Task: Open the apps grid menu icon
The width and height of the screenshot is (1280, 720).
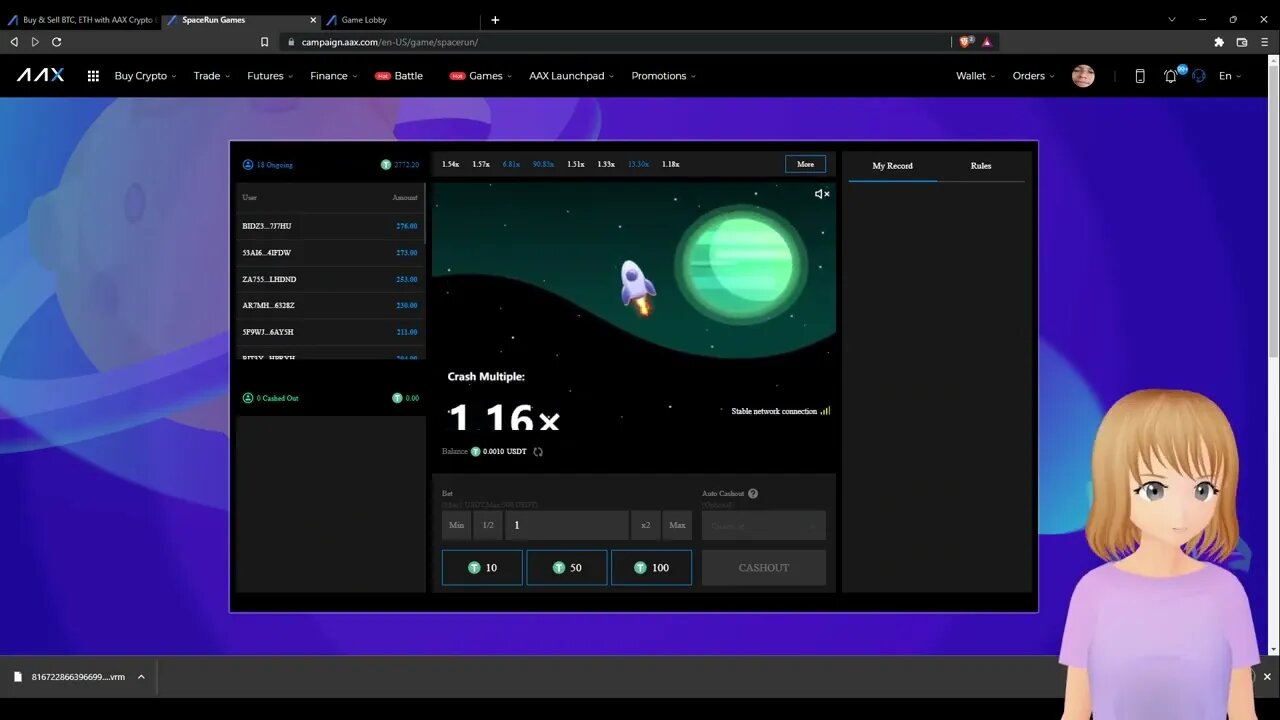Action: [93, 76]
